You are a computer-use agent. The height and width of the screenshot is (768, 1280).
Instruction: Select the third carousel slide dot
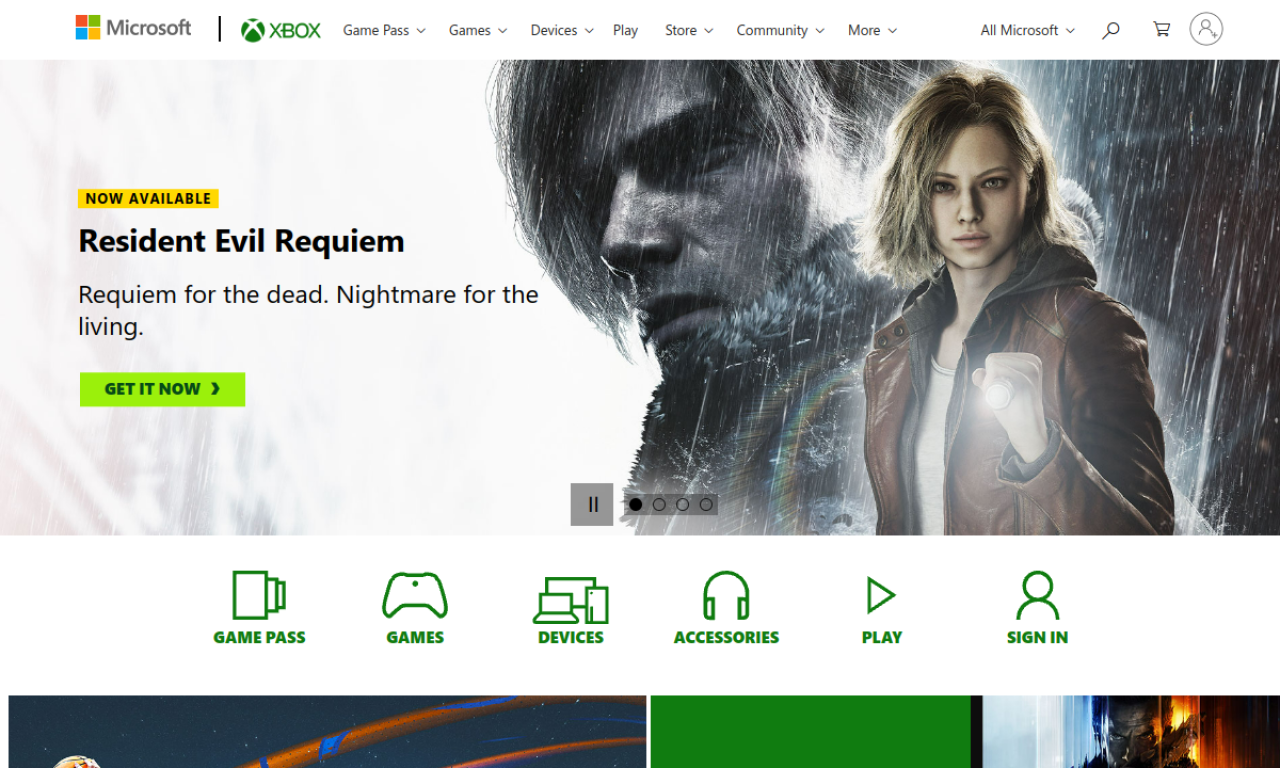[x=683, y=504]
